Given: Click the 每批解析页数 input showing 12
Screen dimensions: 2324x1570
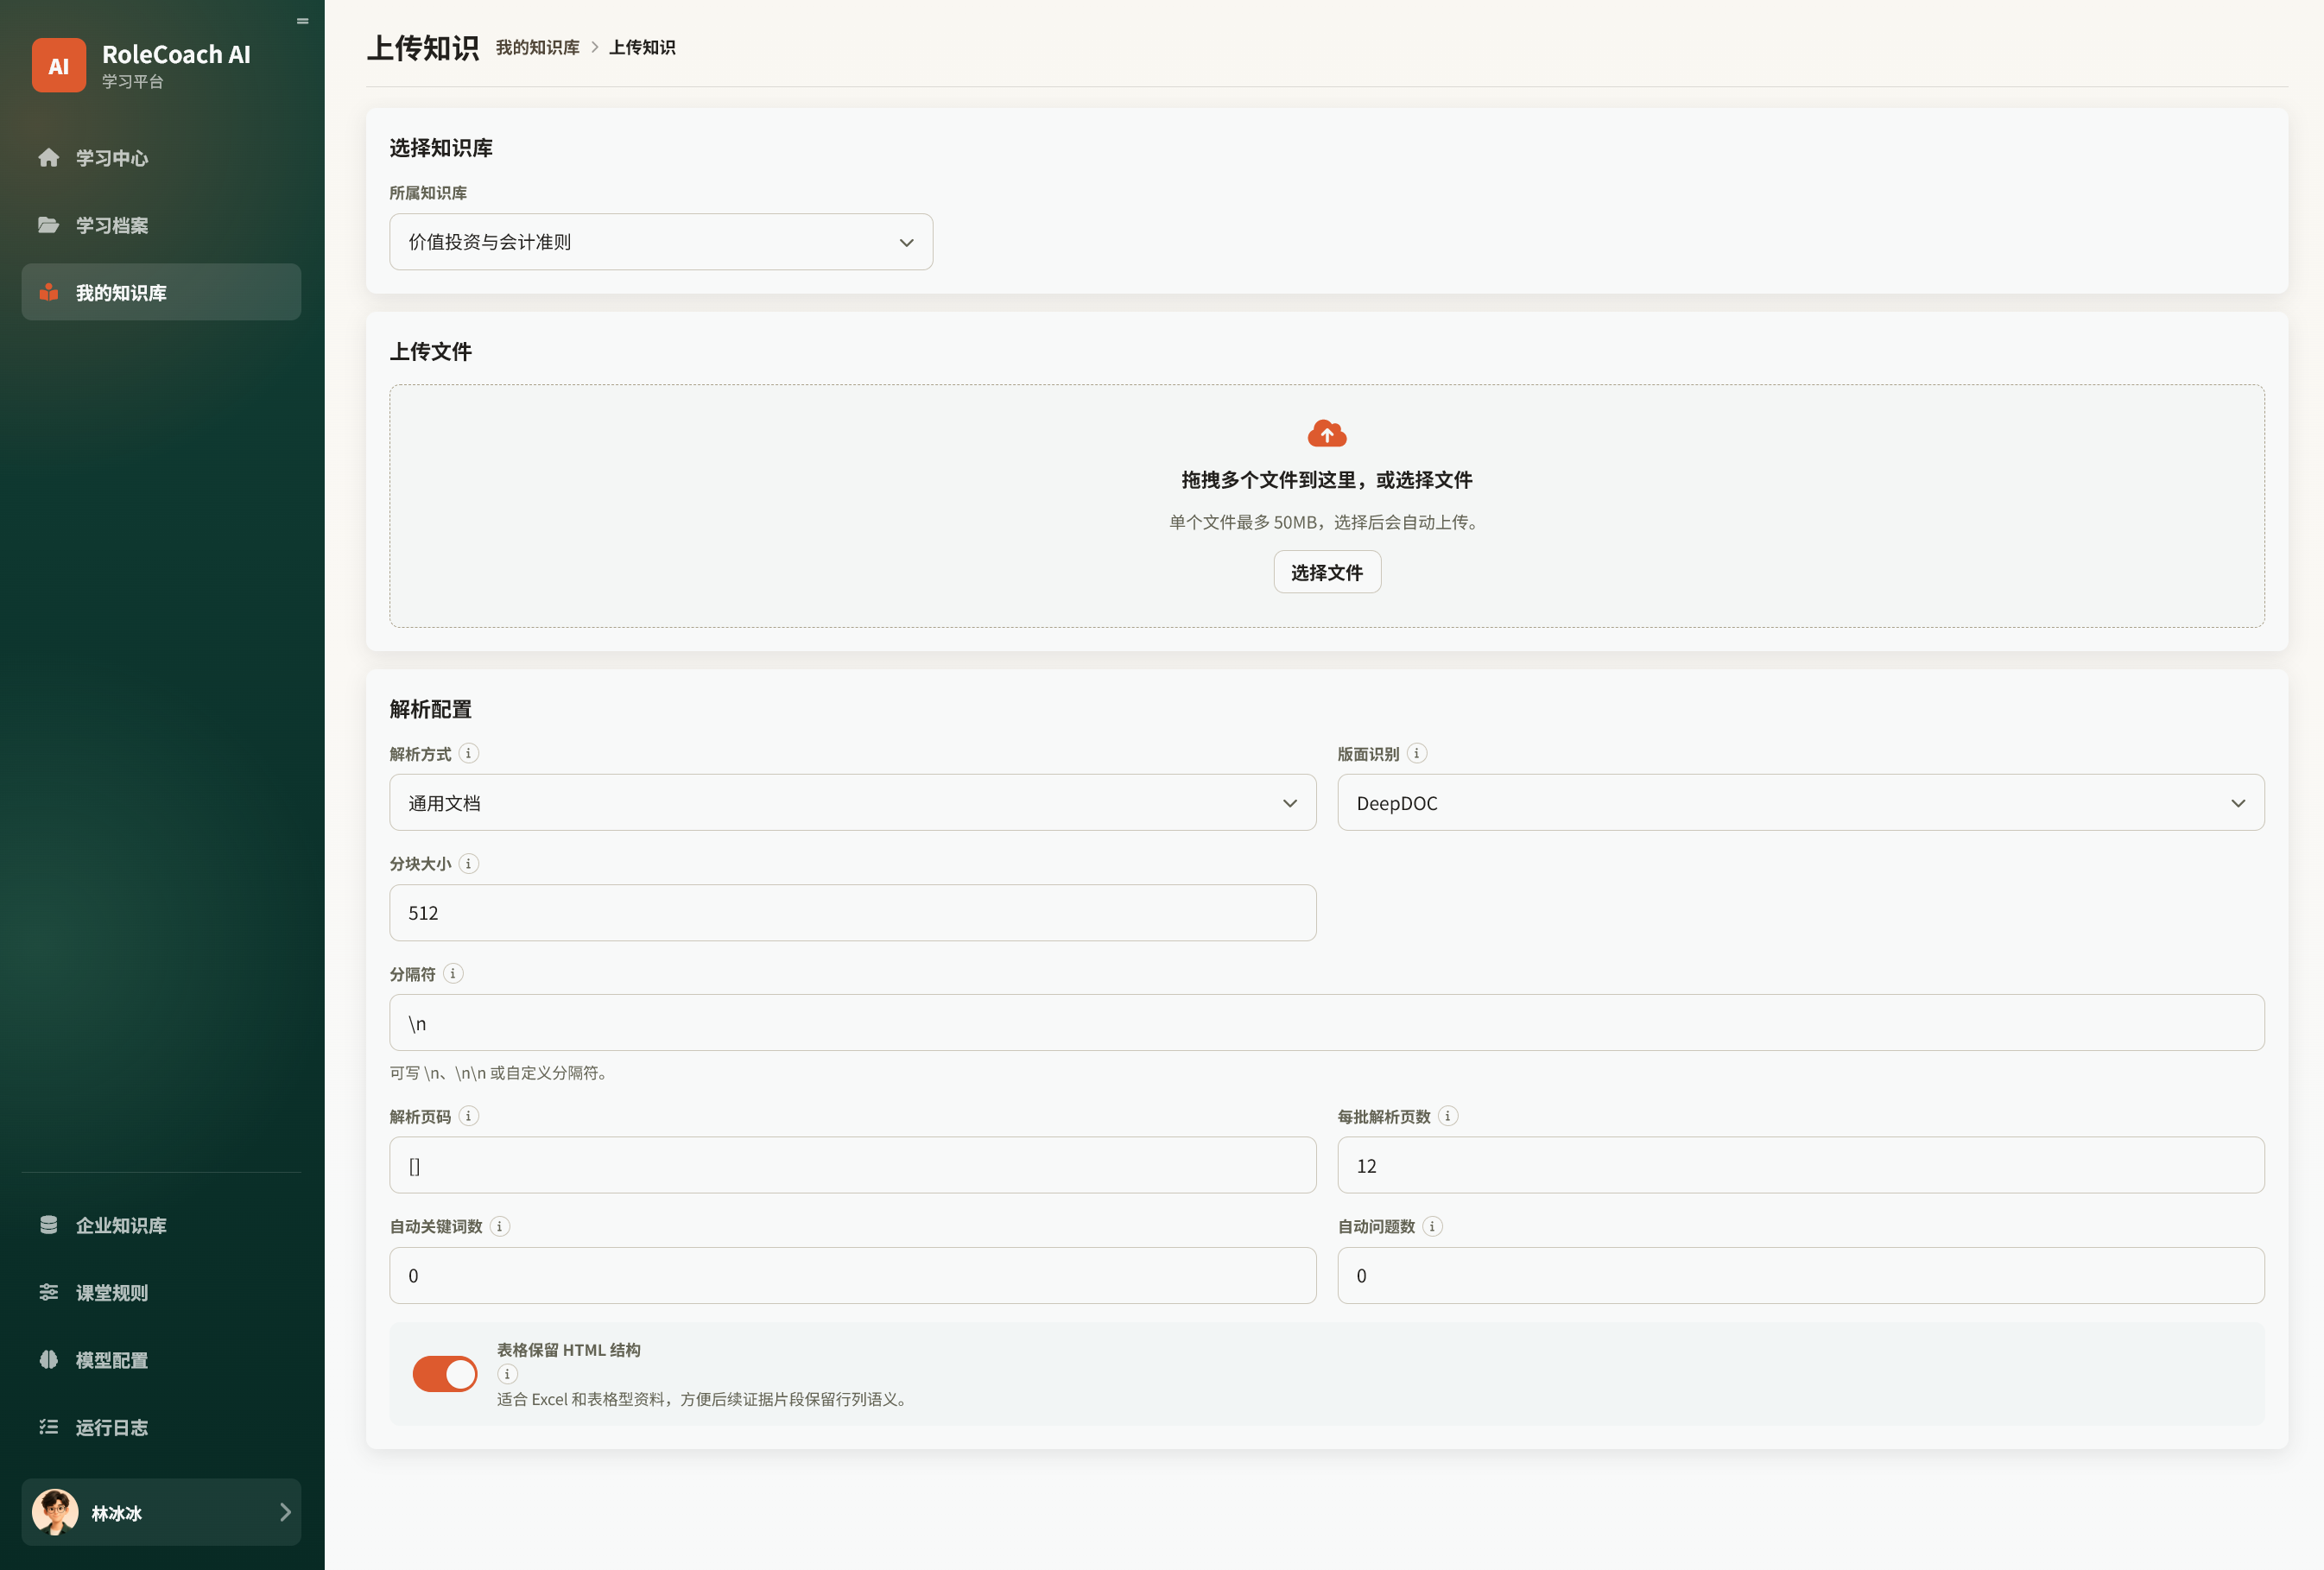Looking at the screenshot, I should (1800, 1165).
